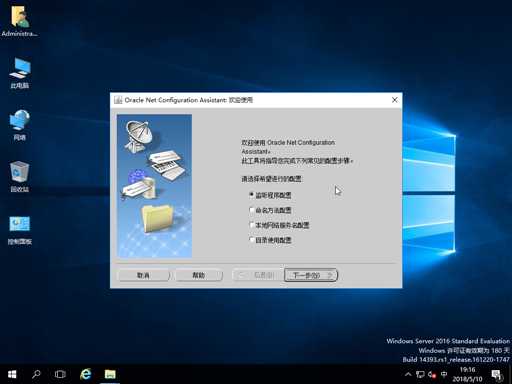Image resolution: width=512 pixels, height=384 pixels.
Task: Open the Control Panel desktop icon
Action: 20,230
